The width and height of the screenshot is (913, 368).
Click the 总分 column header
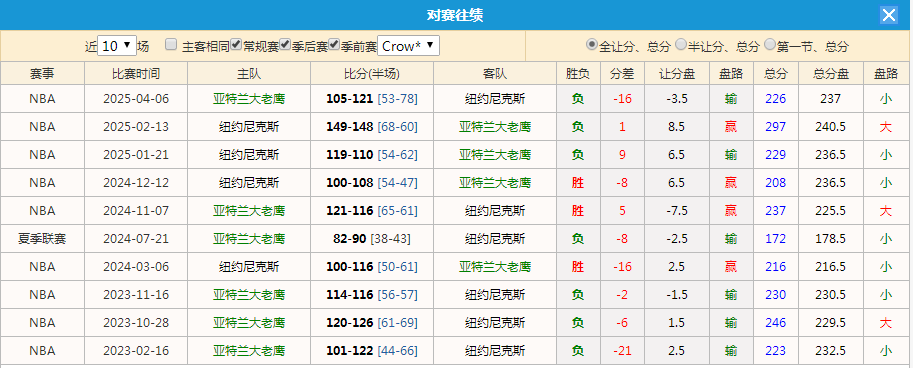coord(776,73)
